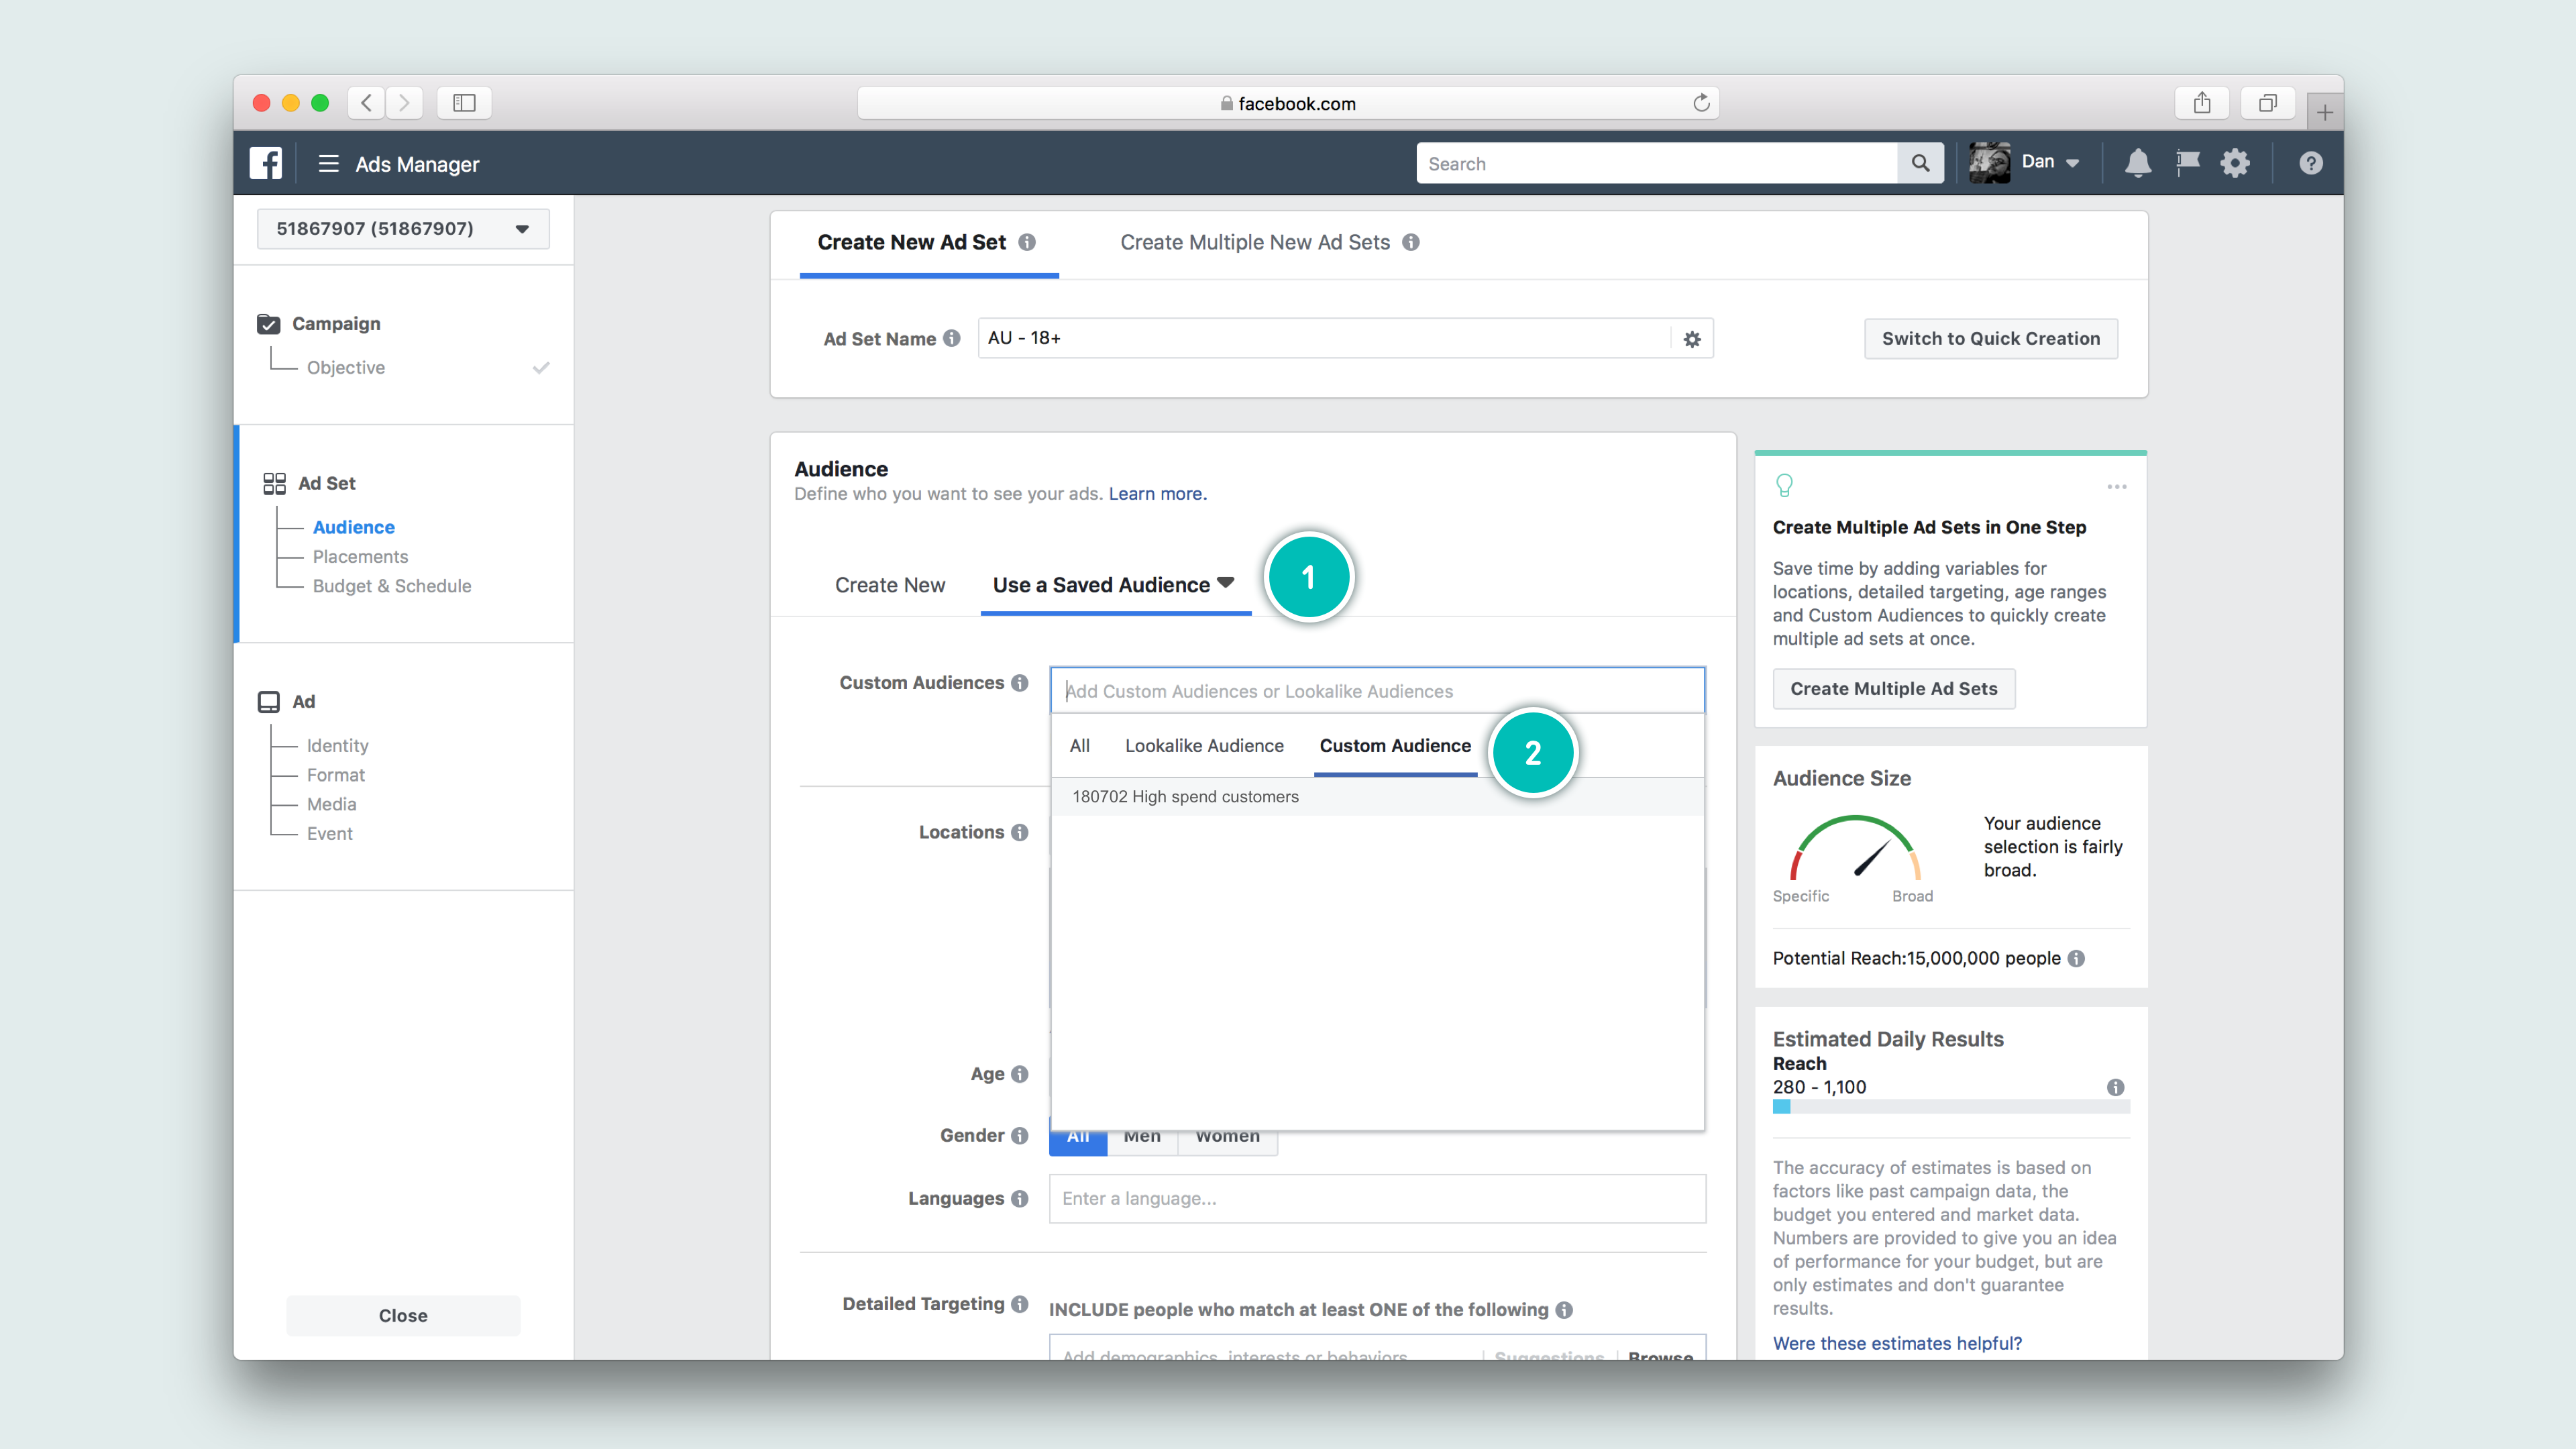Viewport: 2576px width, 1449px height.
Task: Select the All audiences filter tab
Action: 1080,745
